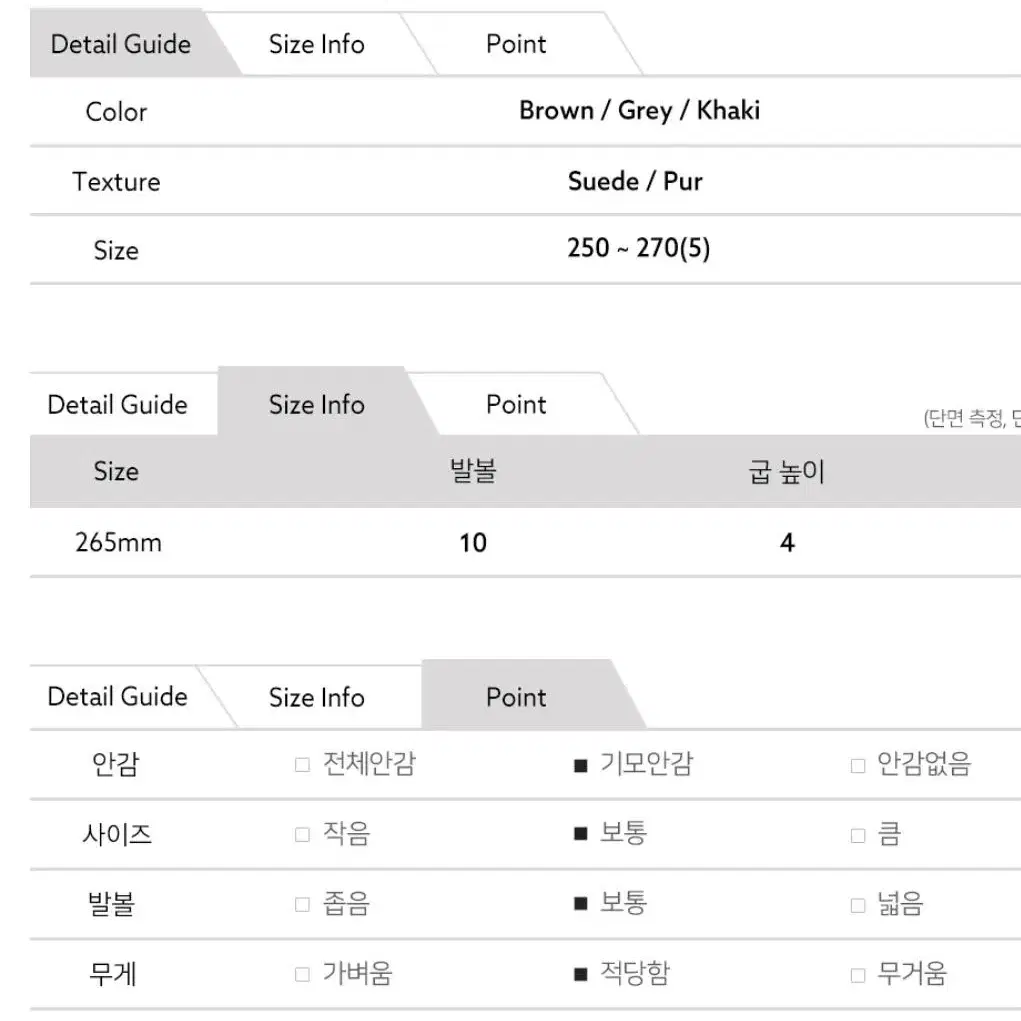
Task: Check the 좁음 foot width checkbox
Action: point(302,904)
